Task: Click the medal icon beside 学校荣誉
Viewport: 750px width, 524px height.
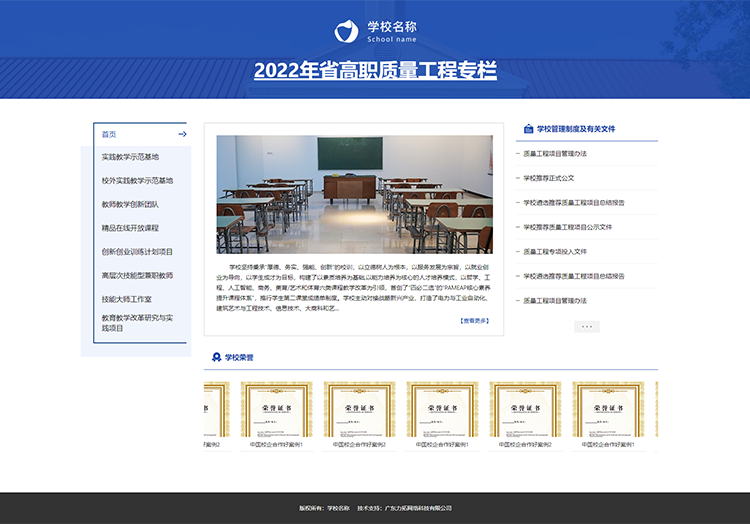Action: tap(216, 357)
